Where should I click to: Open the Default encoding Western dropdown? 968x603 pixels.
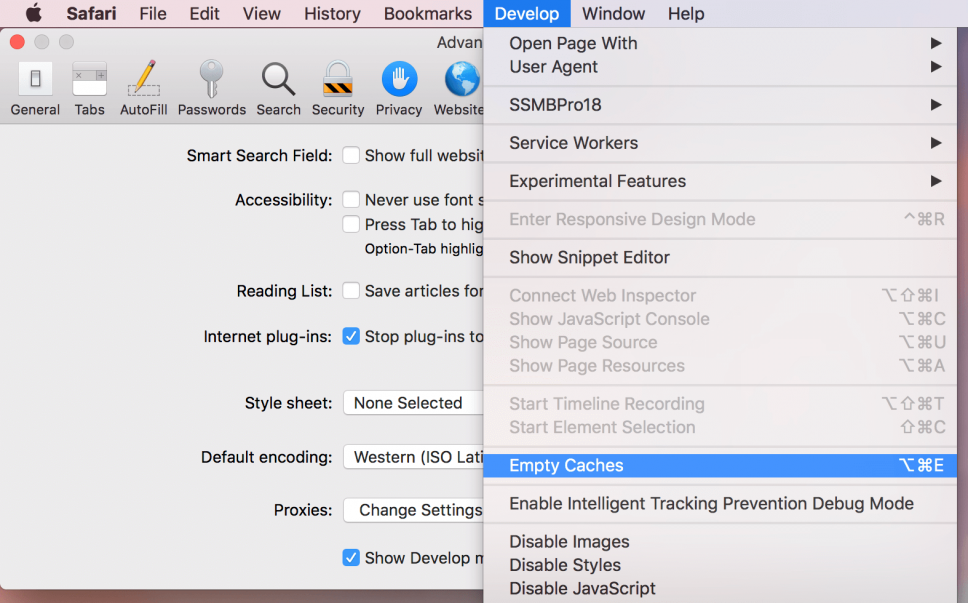413,457
